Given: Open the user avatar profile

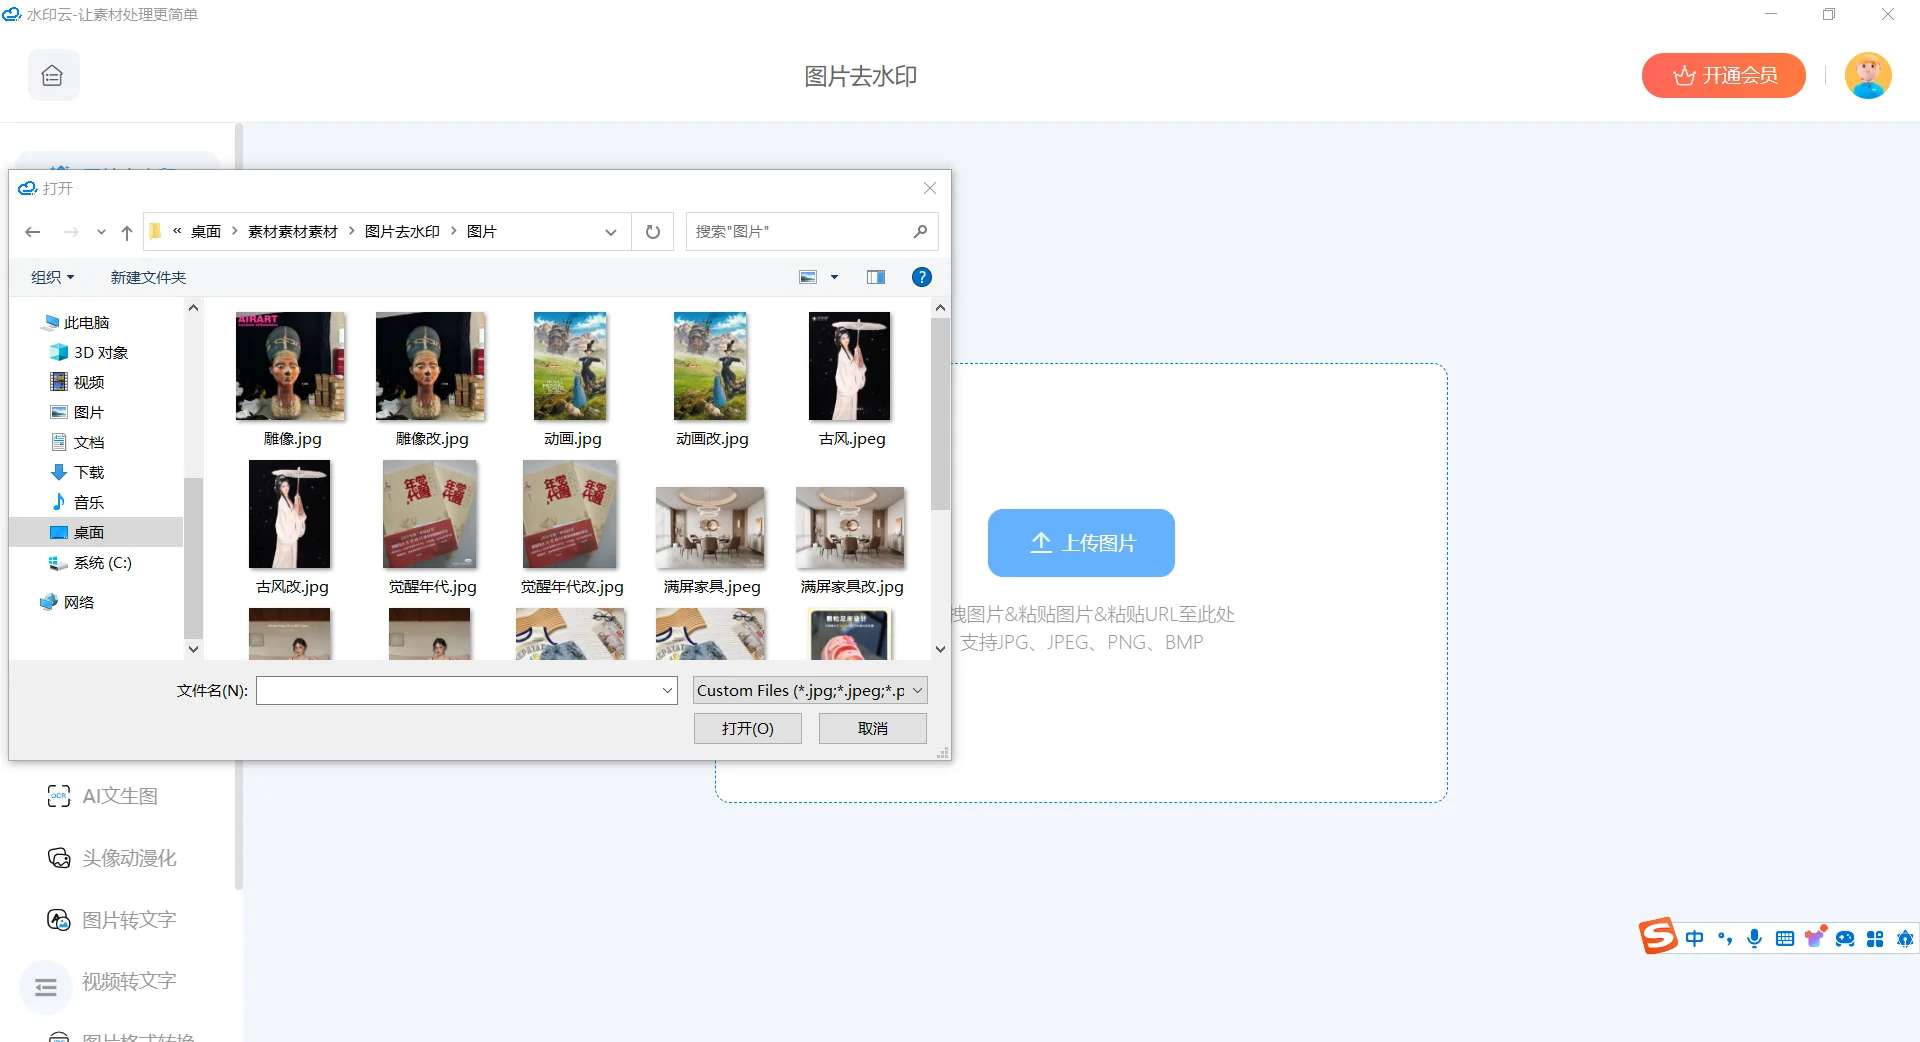Looking at the screenshot, I should click(x=1868, y=76).
